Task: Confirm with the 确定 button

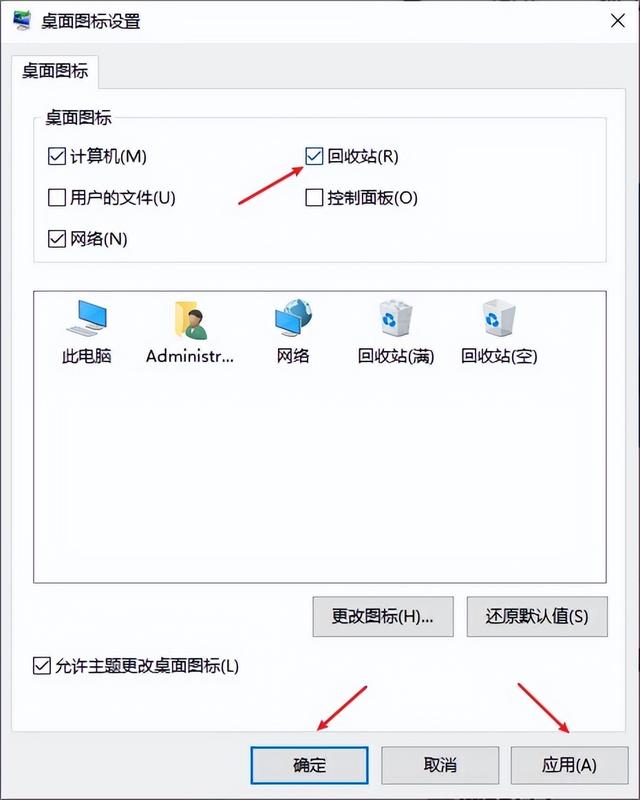Action: tap(309, 765)
